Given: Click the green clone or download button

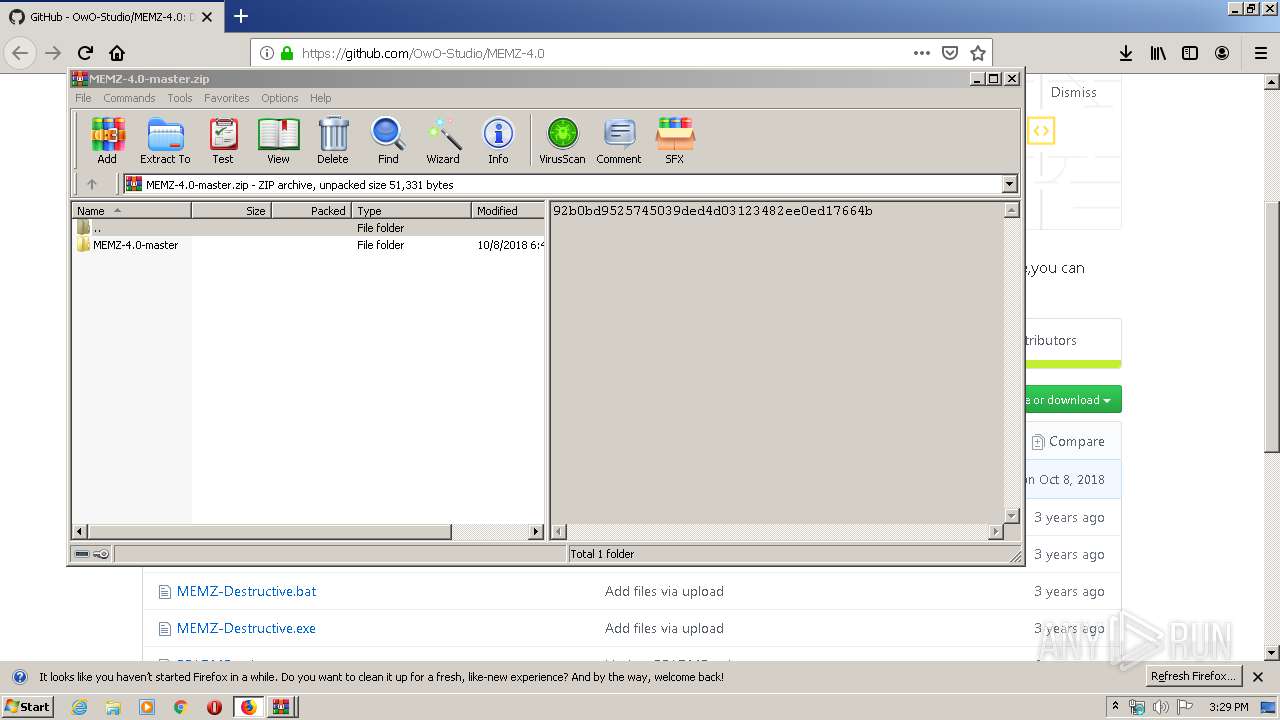Looking at the screenshot, I should [x=1074, y=400].
